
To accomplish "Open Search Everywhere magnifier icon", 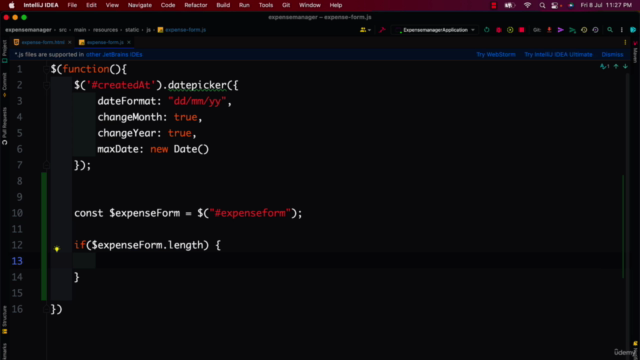I will [610, 30].
